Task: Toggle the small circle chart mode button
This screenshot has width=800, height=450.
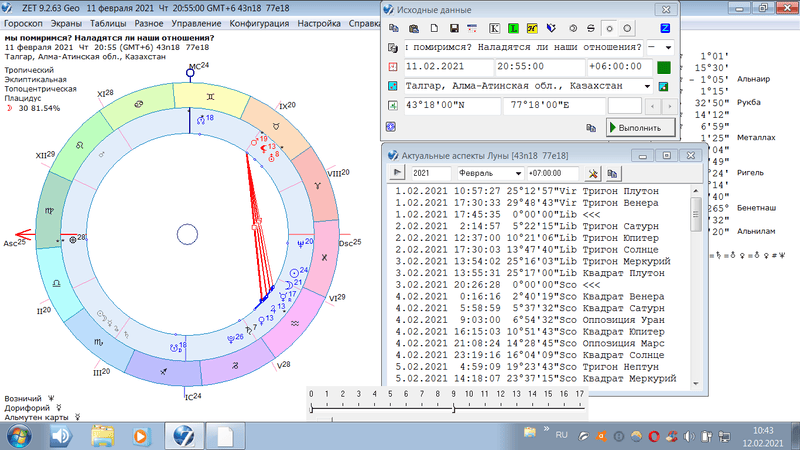Action: click(609, 27)
